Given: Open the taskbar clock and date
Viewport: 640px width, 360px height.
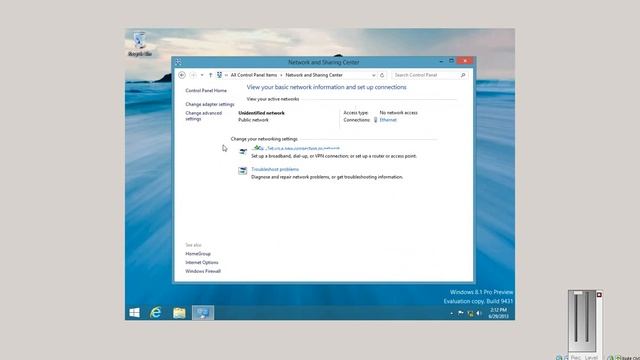Looking at the screenshot, I should click(x=498, y=313).
